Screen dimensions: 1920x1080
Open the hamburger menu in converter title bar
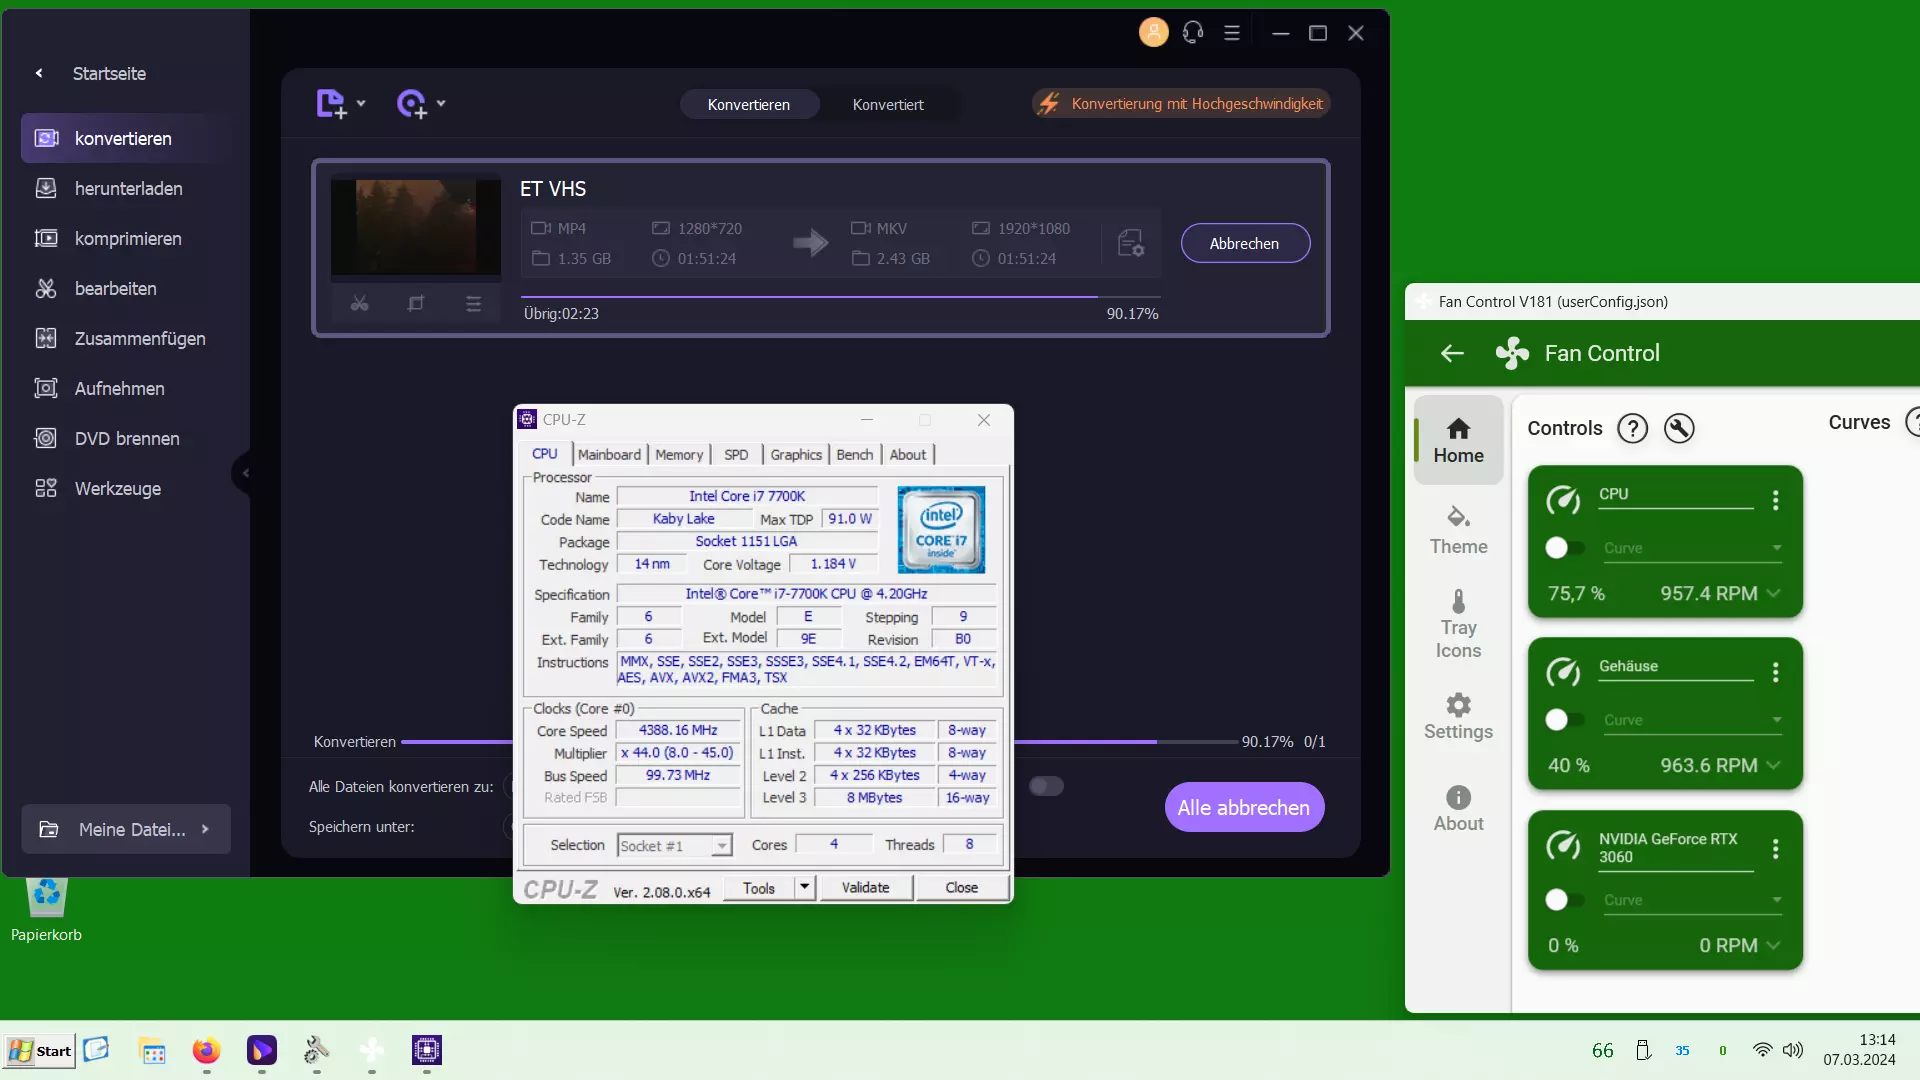[1232, 33]
